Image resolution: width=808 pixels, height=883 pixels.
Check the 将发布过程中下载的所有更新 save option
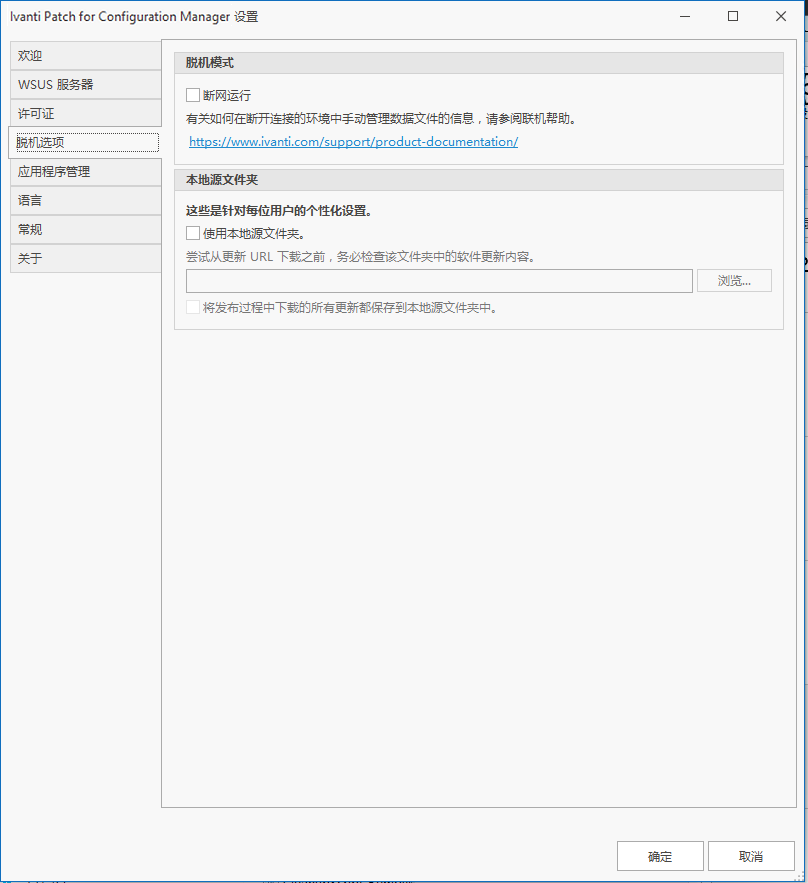pos(193,307)
